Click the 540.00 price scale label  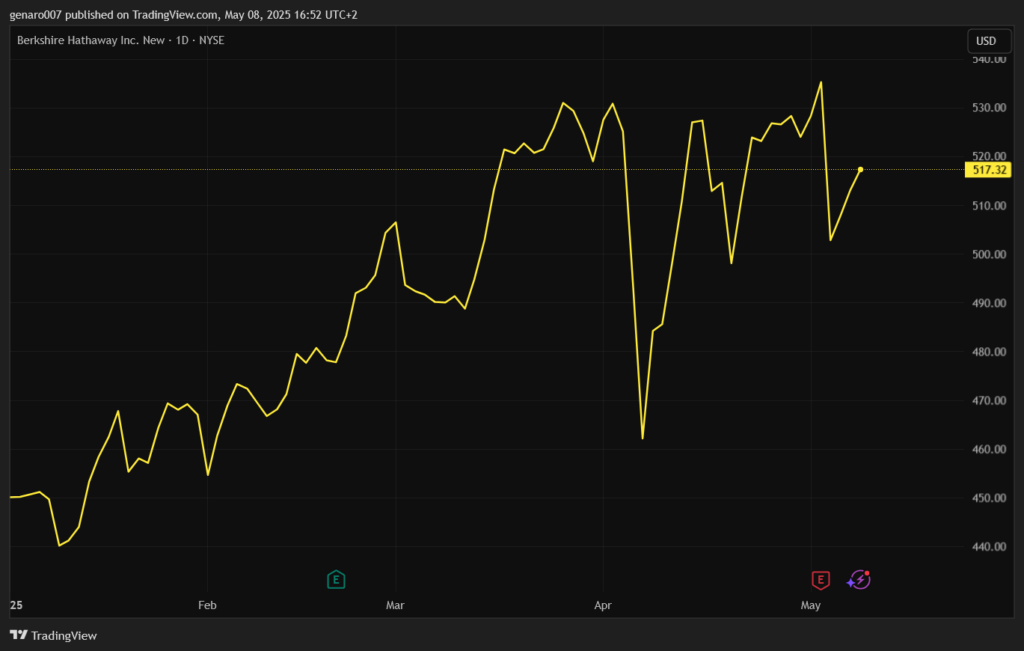[x=988, y=60]
